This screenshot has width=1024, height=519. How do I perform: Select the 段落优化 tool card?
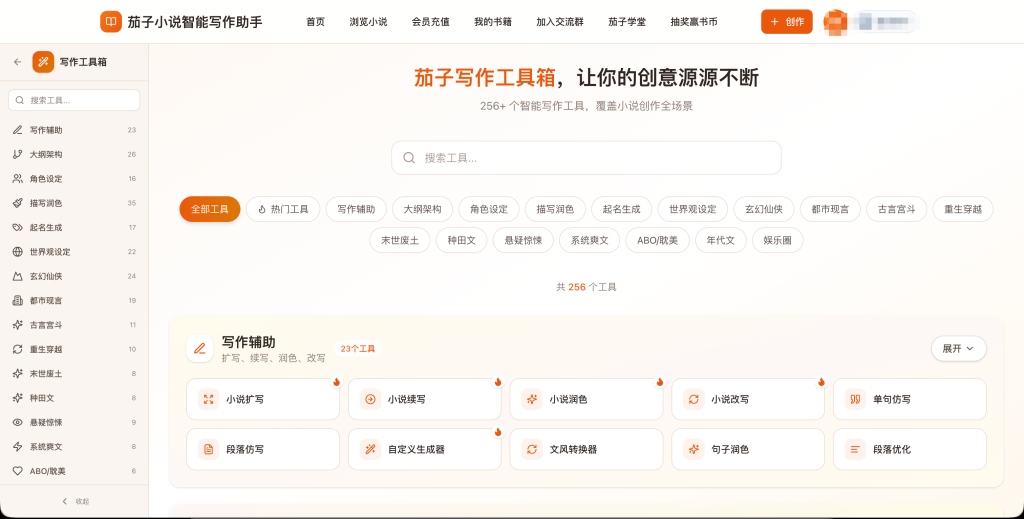pyautogui.click(x=910, y=449)
